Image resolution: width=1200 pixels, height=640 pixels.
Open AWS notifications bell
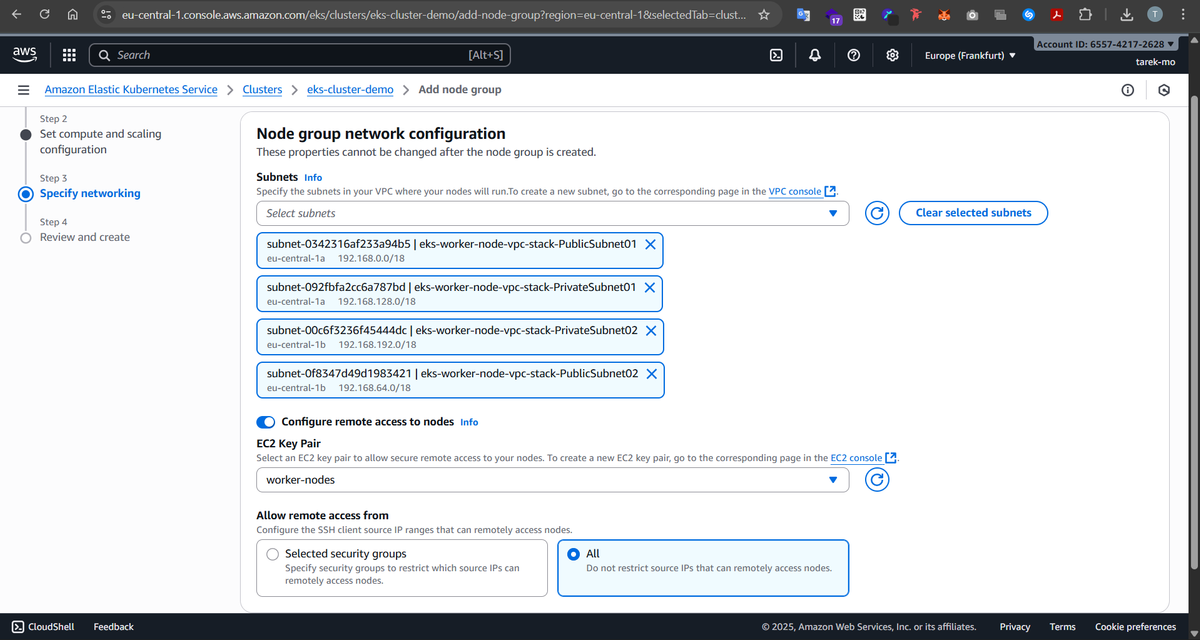pyautogui.click(x=815, y=55)
